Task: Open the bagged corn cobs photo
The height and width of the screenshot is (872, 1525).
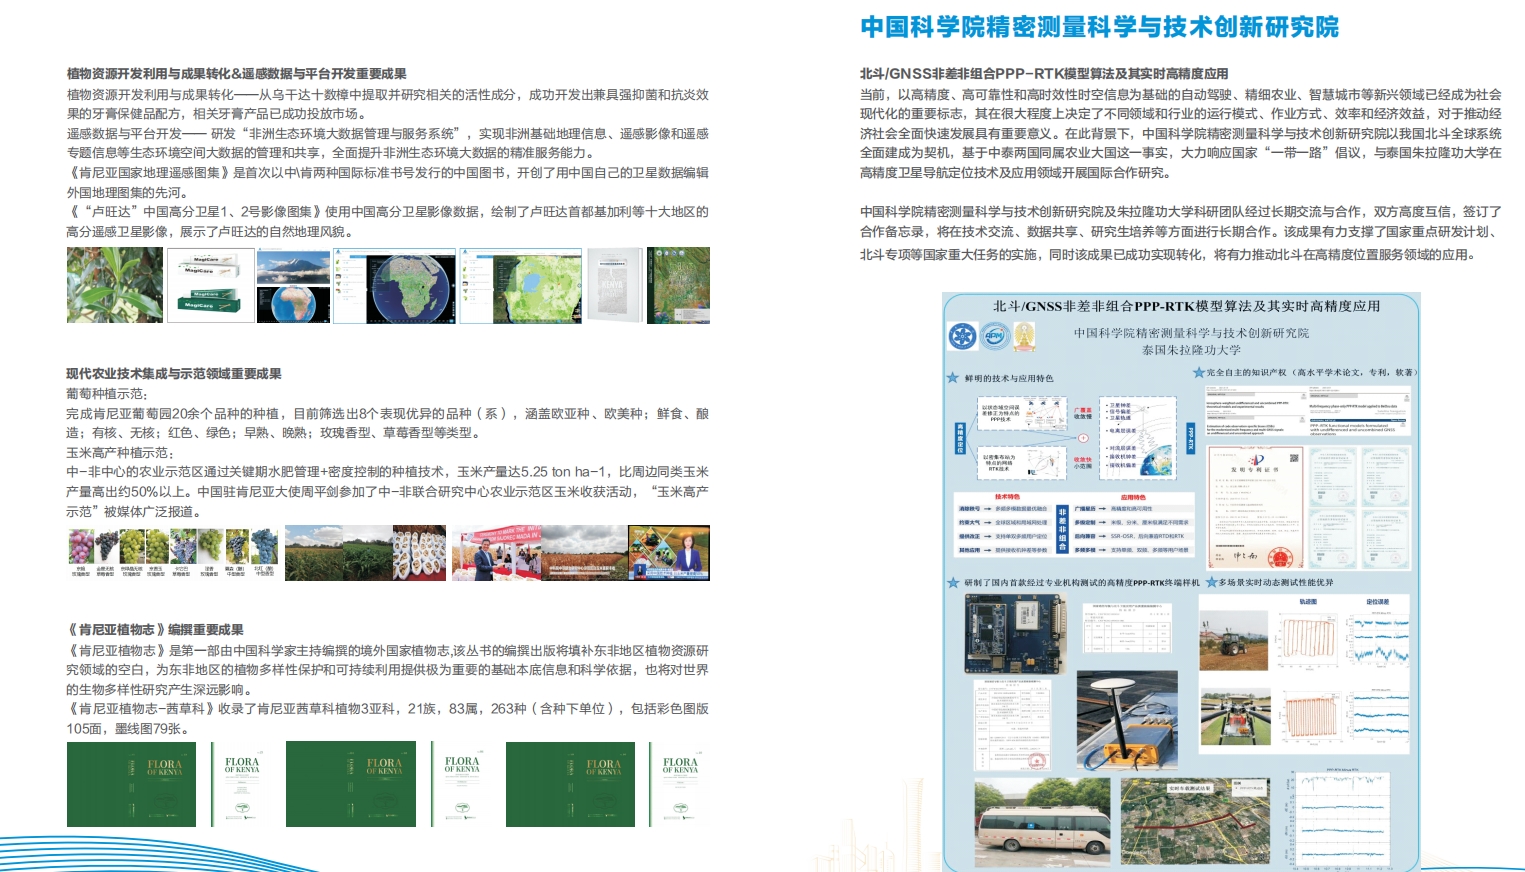Action: [x=419, y=554]
